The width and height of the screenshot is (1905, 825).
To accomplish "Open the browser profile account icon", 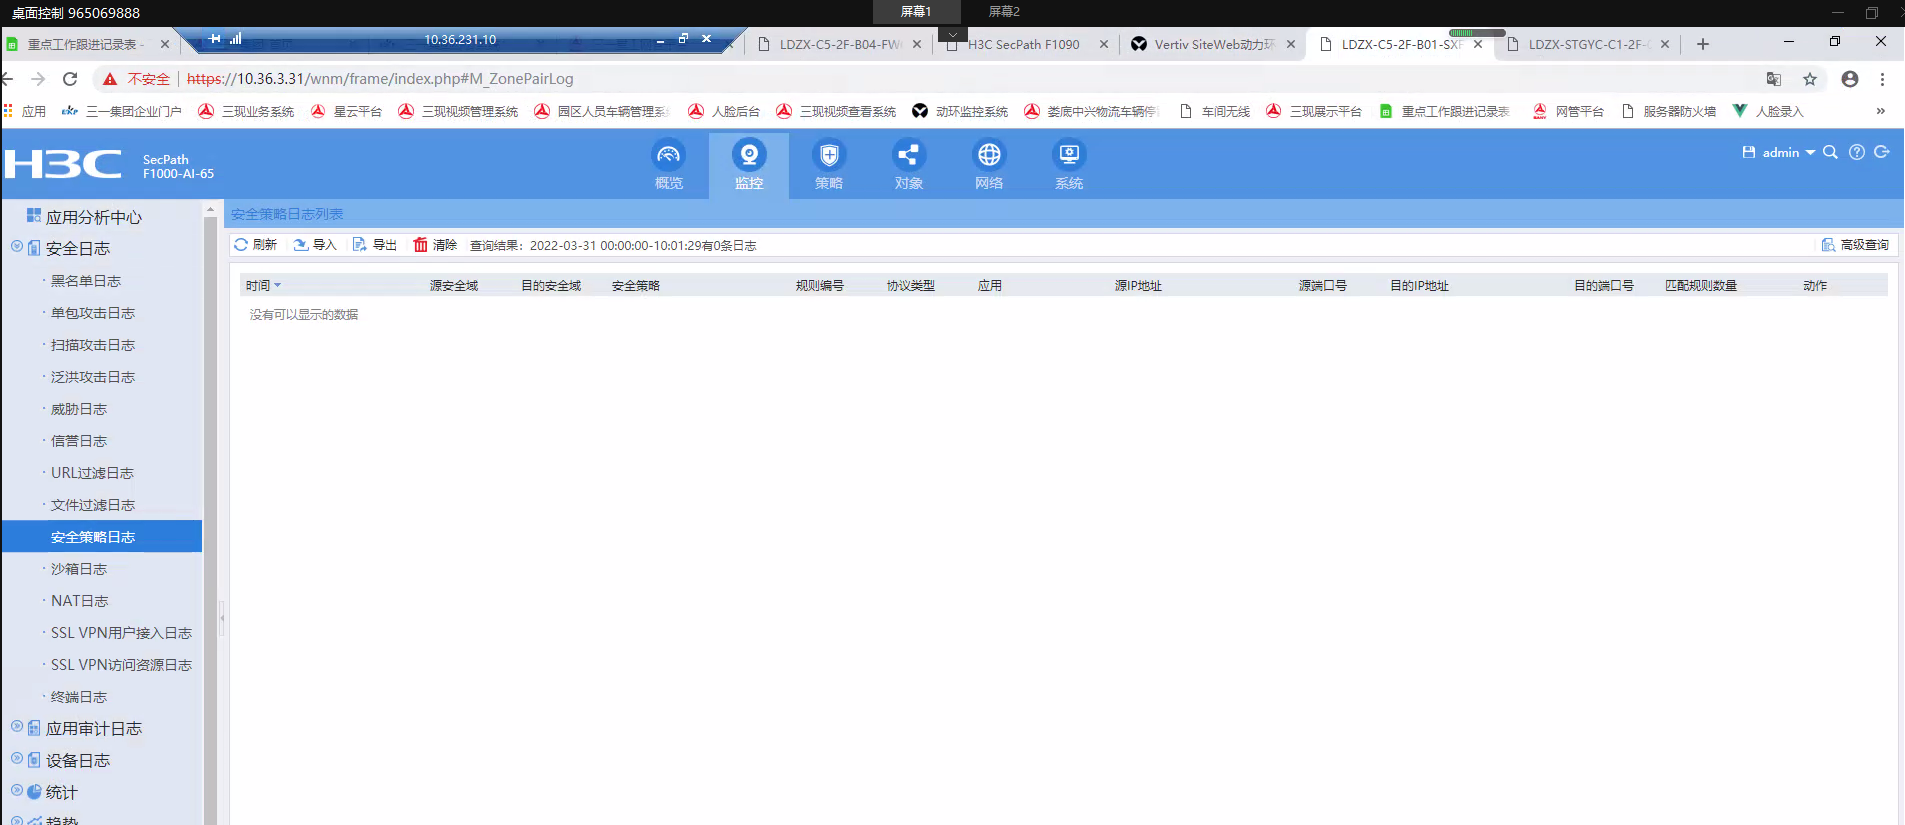I will [1850, 79].
